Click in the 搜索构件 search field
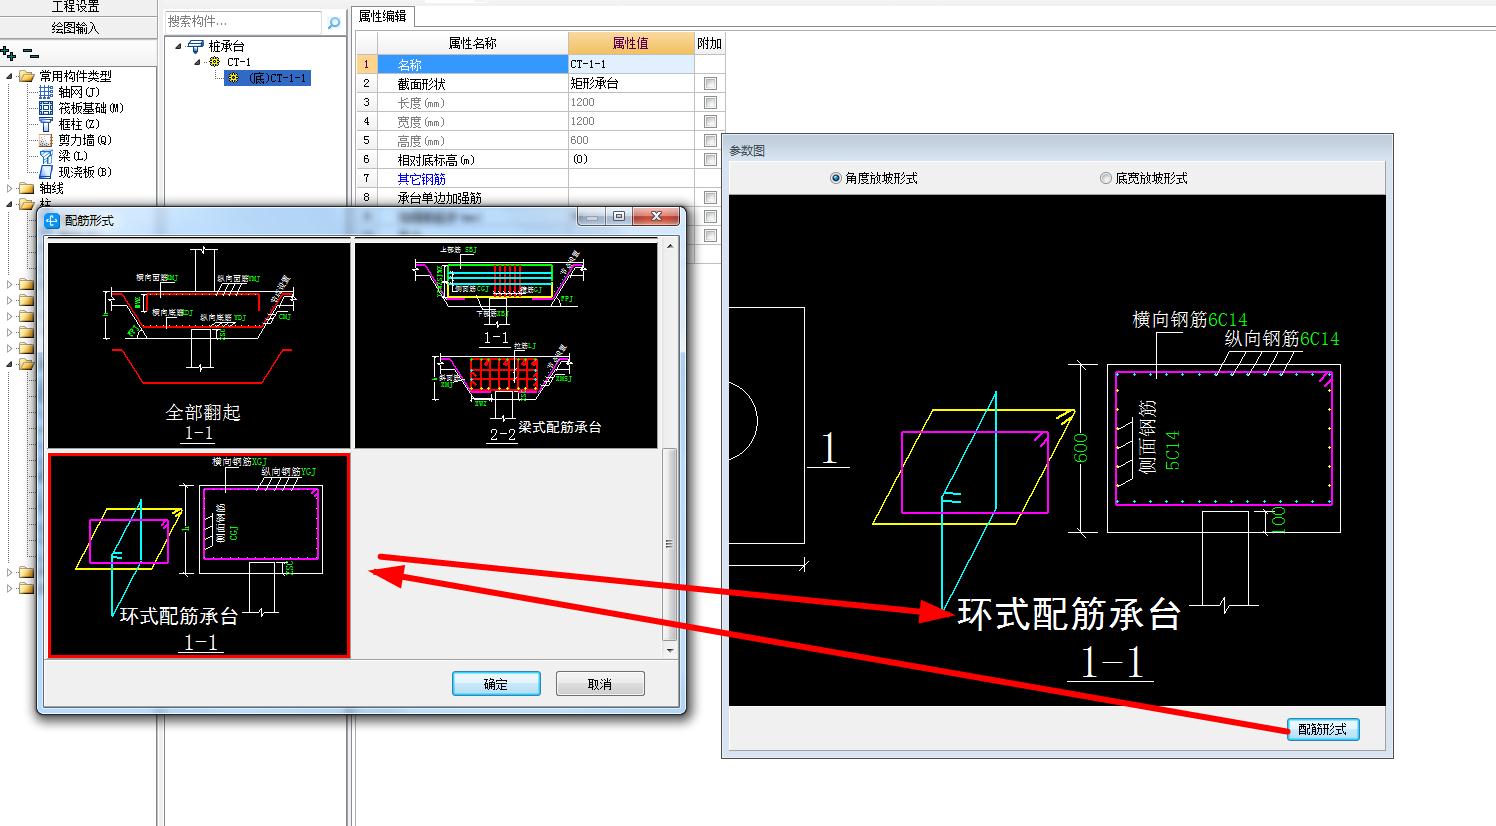Image resolution: width=1496 pixels, height=826 pixels. click(244, 22)
